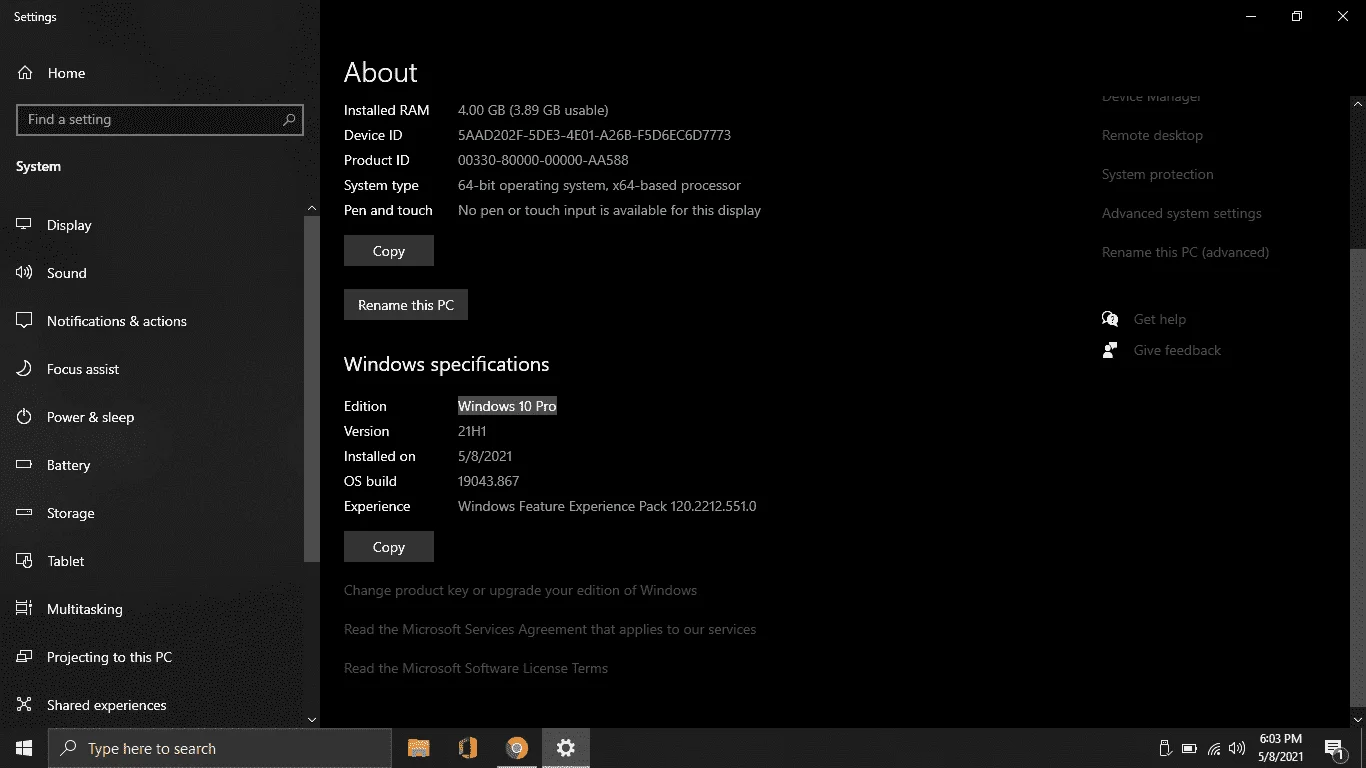Open Sound settings via the speaker icon

tap(25, 273)
